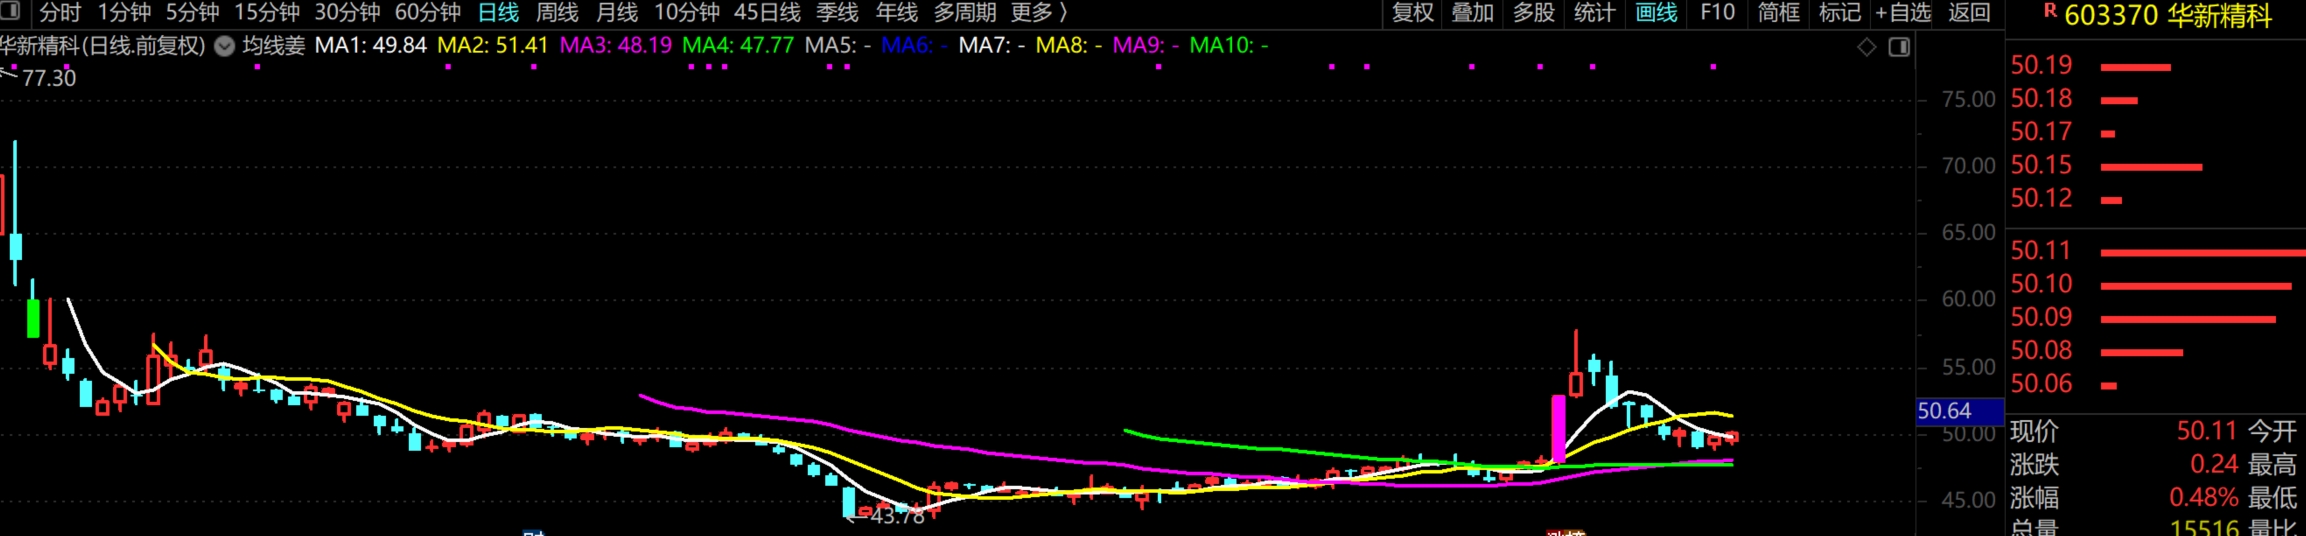Image resolution: width=2306 pixels, height=536 pixels.
Task: Open the 复权 adjustment menu
Action: (1412, 13)
